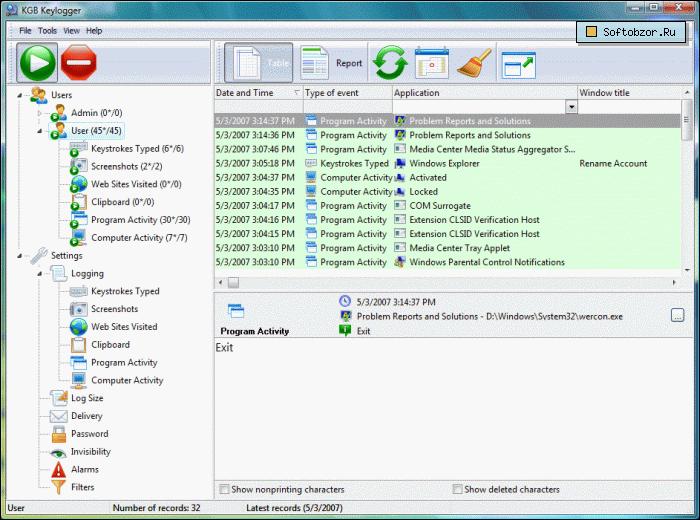The height and width of the screenshot is (520, 700).
Task: Clear logs with the broom icon
Action: tap(473, 63)
